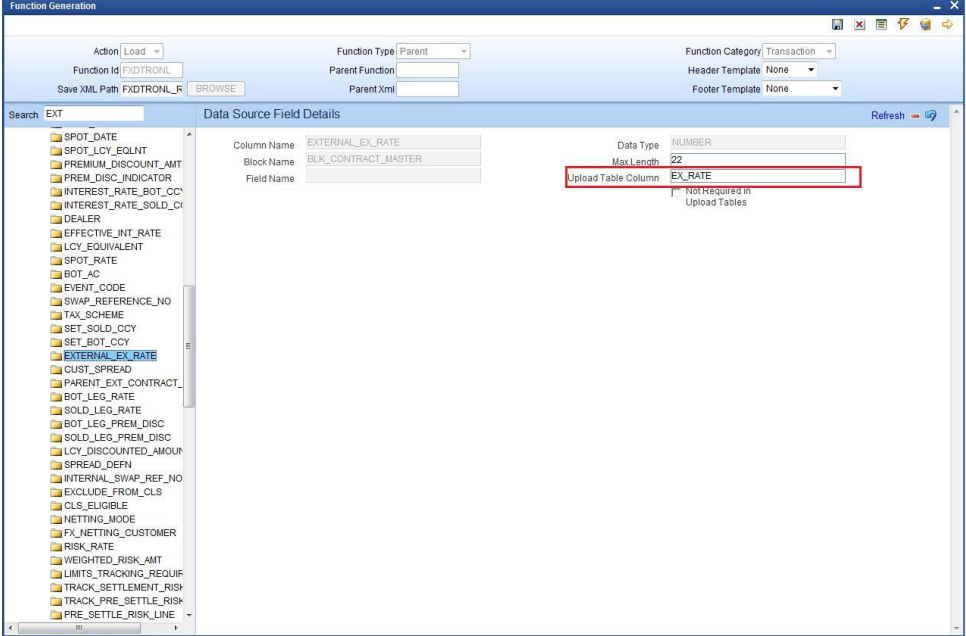Select SET_SOLD_CCY in the tree
The image size is (966, 636).
(100, 328)
